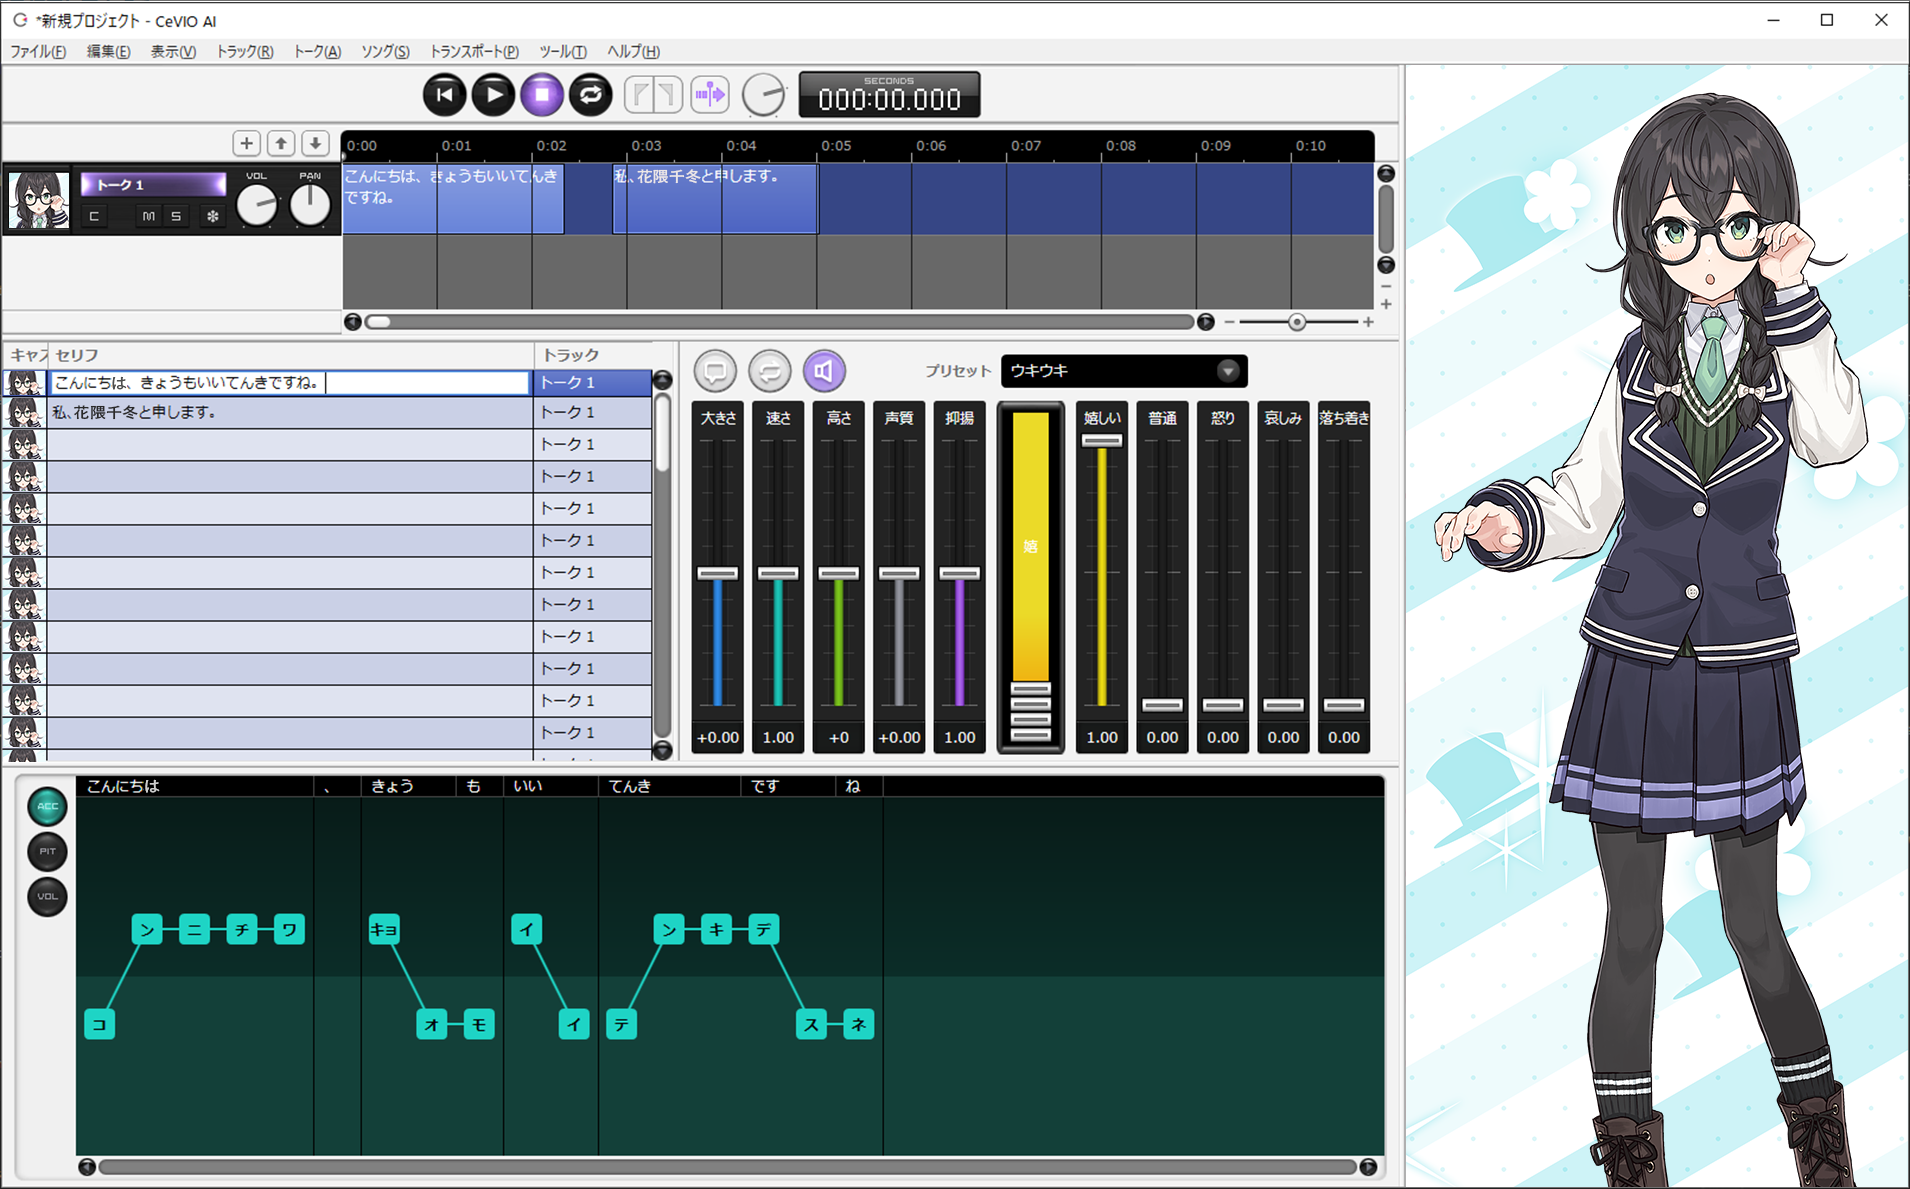Add a new track with plus button
Image resolution: width=1910 pixels, height=1189 pixels.
pyautogui.click(x=247, y=143)
